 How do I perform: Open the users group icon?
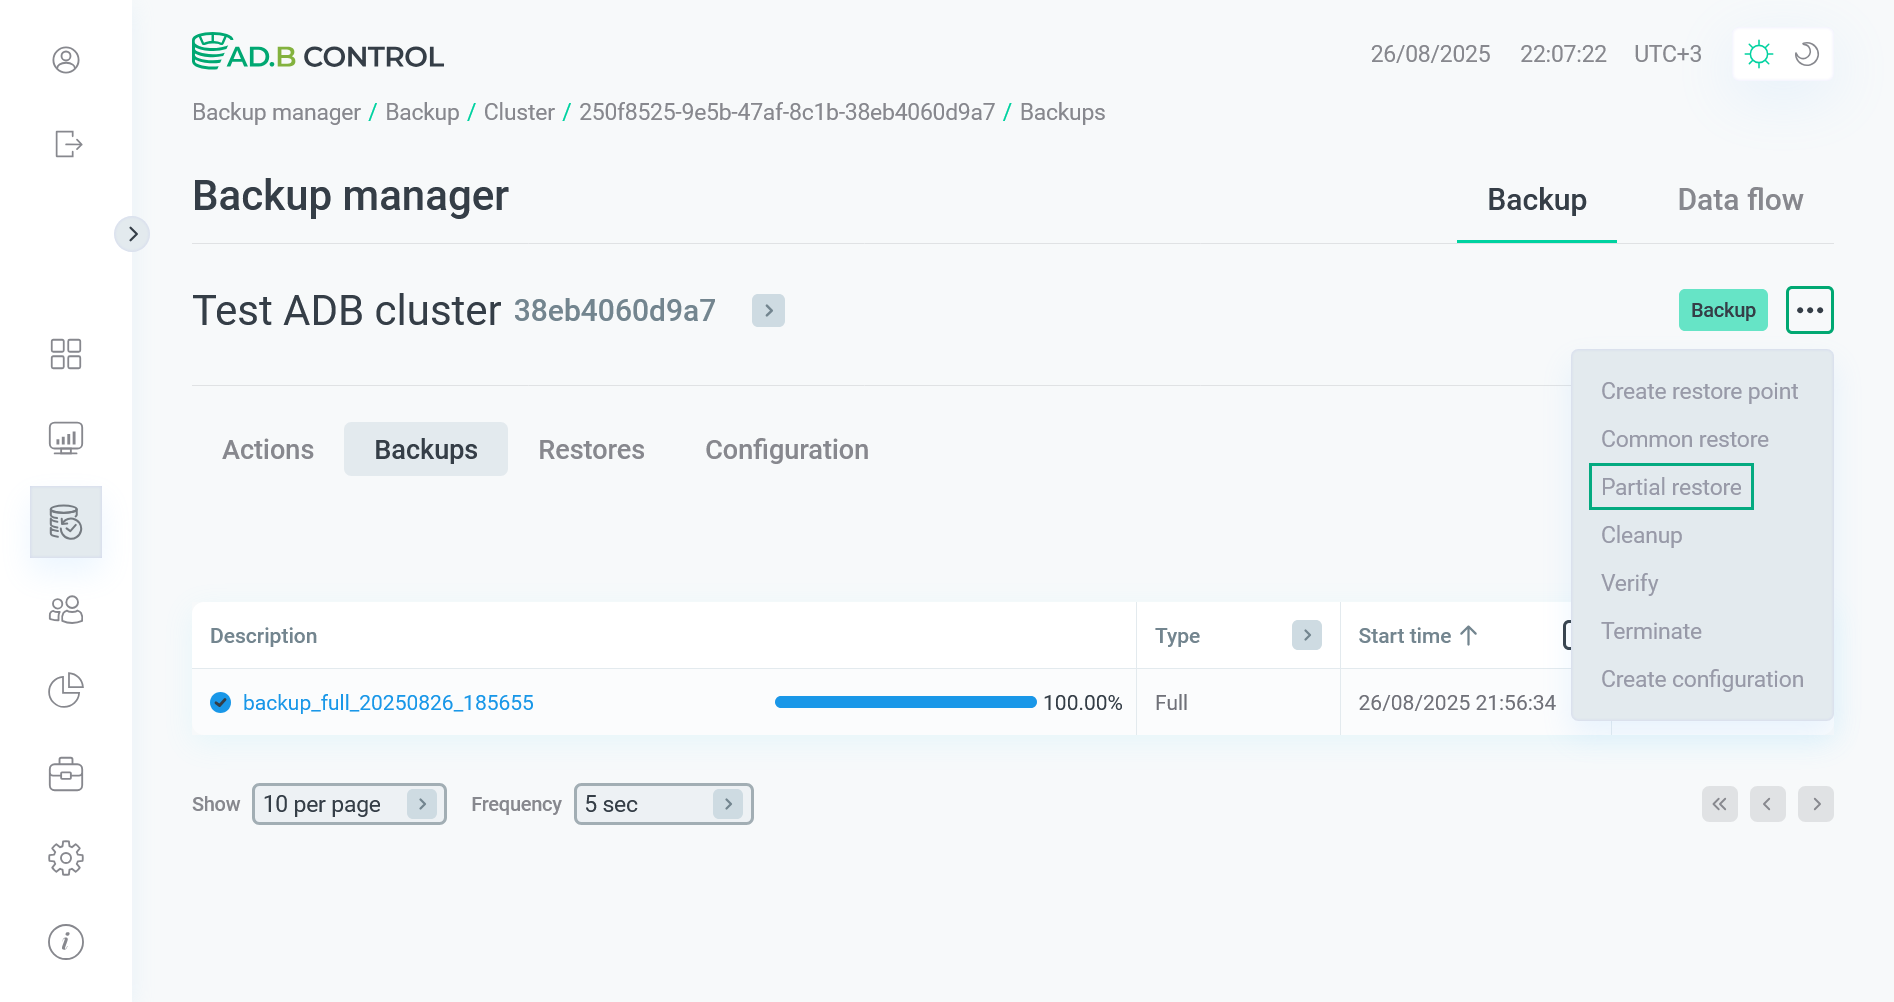click(x=66, y=610)
